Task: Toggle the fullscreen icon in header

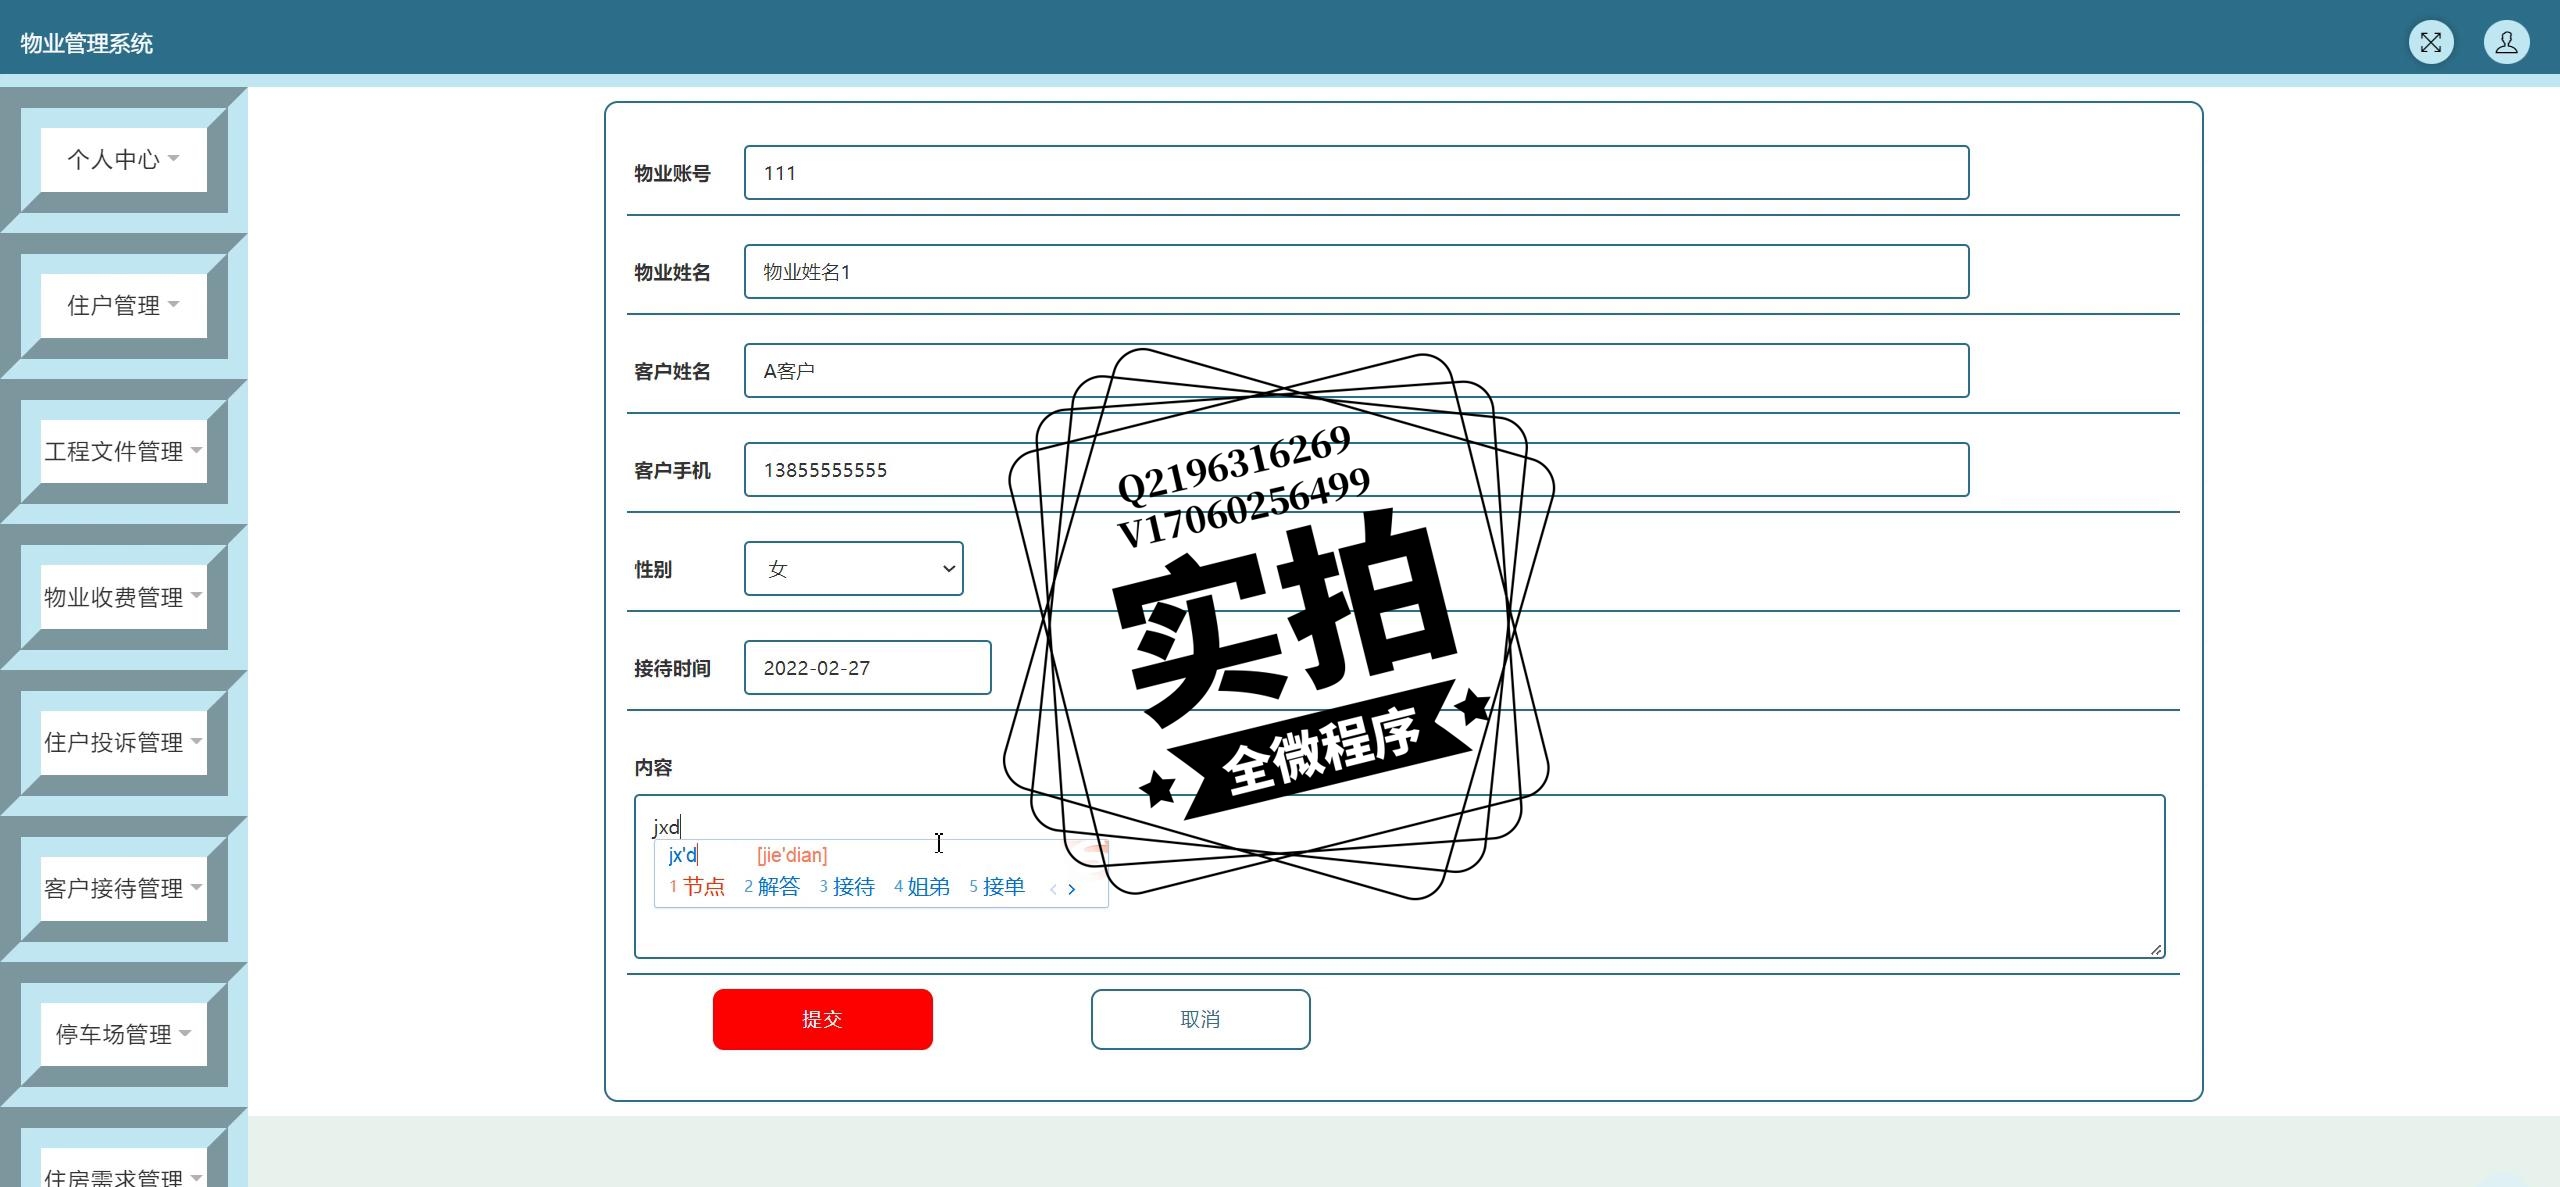Action: (2431, 42)
